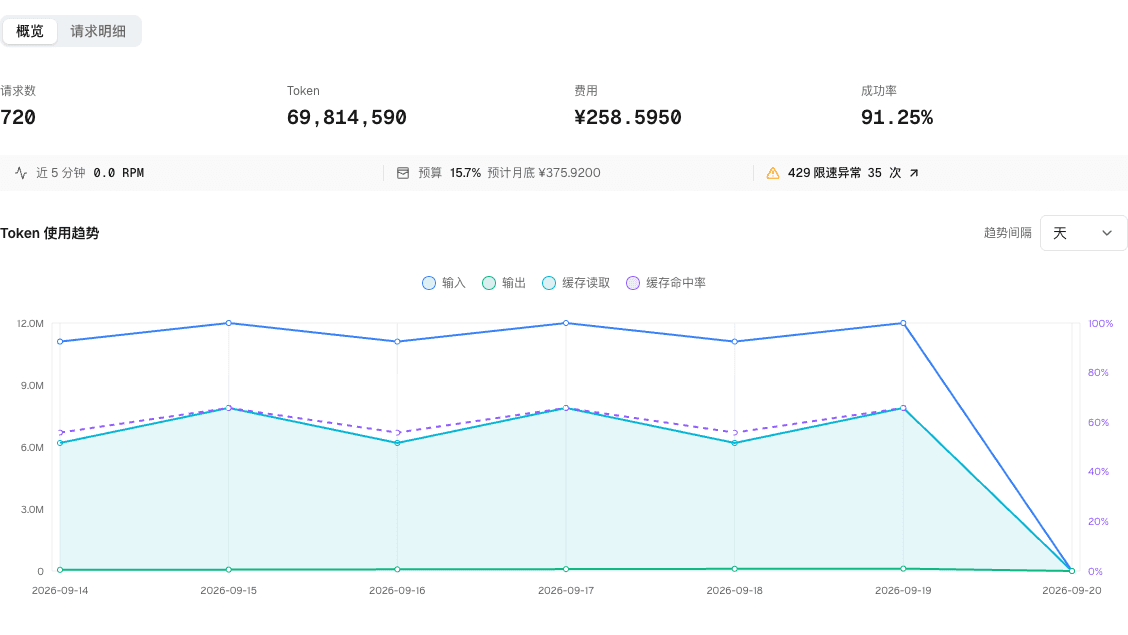Image resolution: width=1128 pixels, height=635 pixels.
Task: Click the 趋势间隔 label
Action: [1008, 233]
